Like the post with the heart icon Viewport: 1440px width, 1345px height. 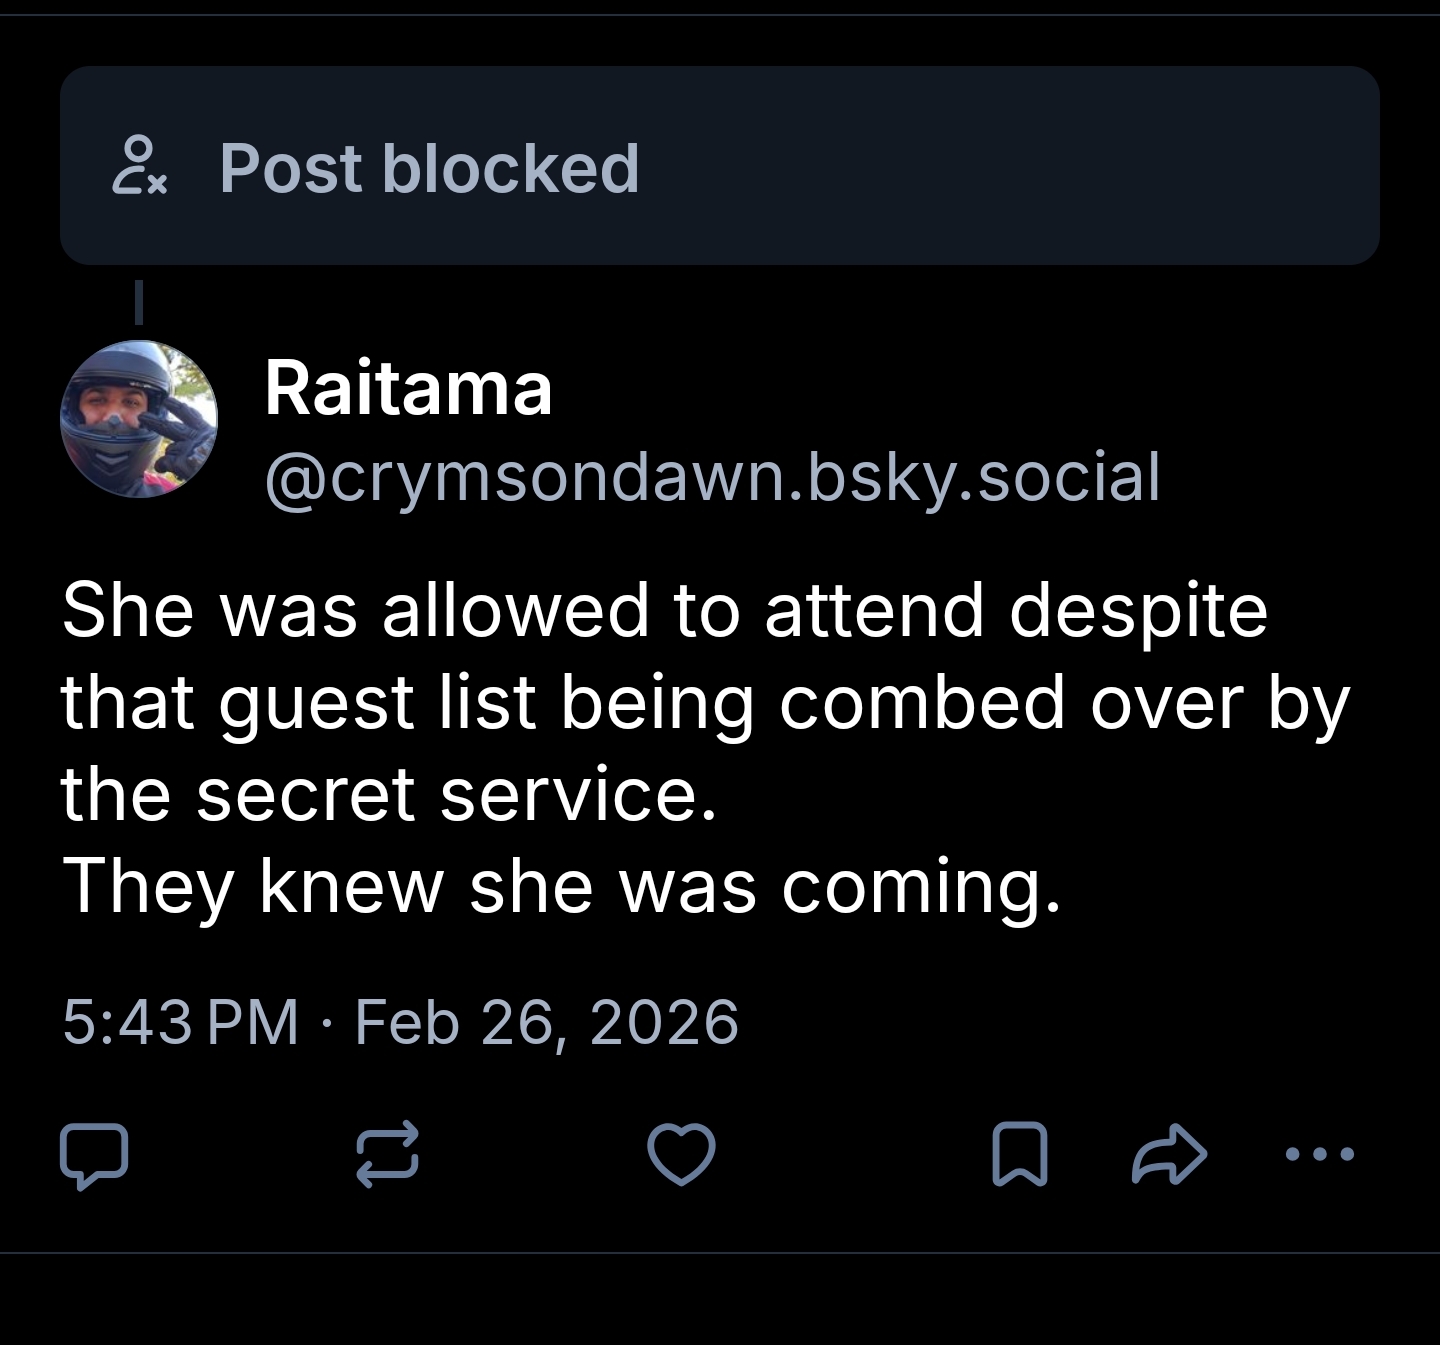click(681, 1155)
